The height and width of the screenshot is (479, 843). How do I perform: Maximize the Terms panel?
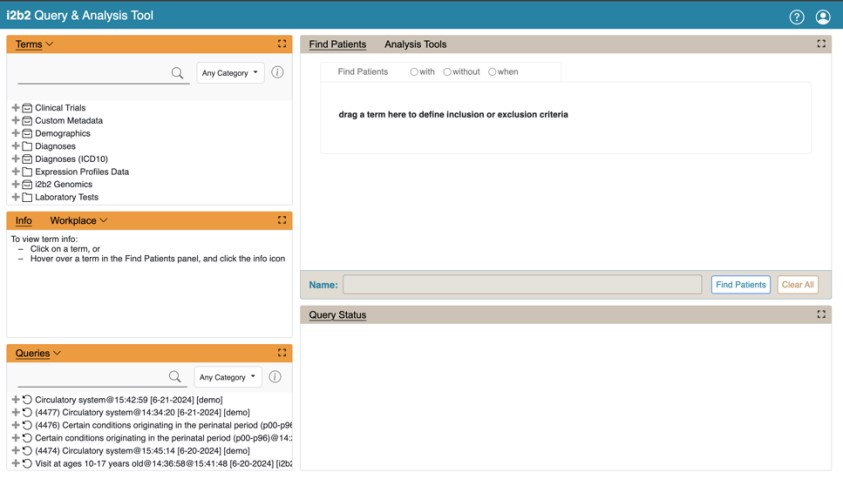[282, 44]
